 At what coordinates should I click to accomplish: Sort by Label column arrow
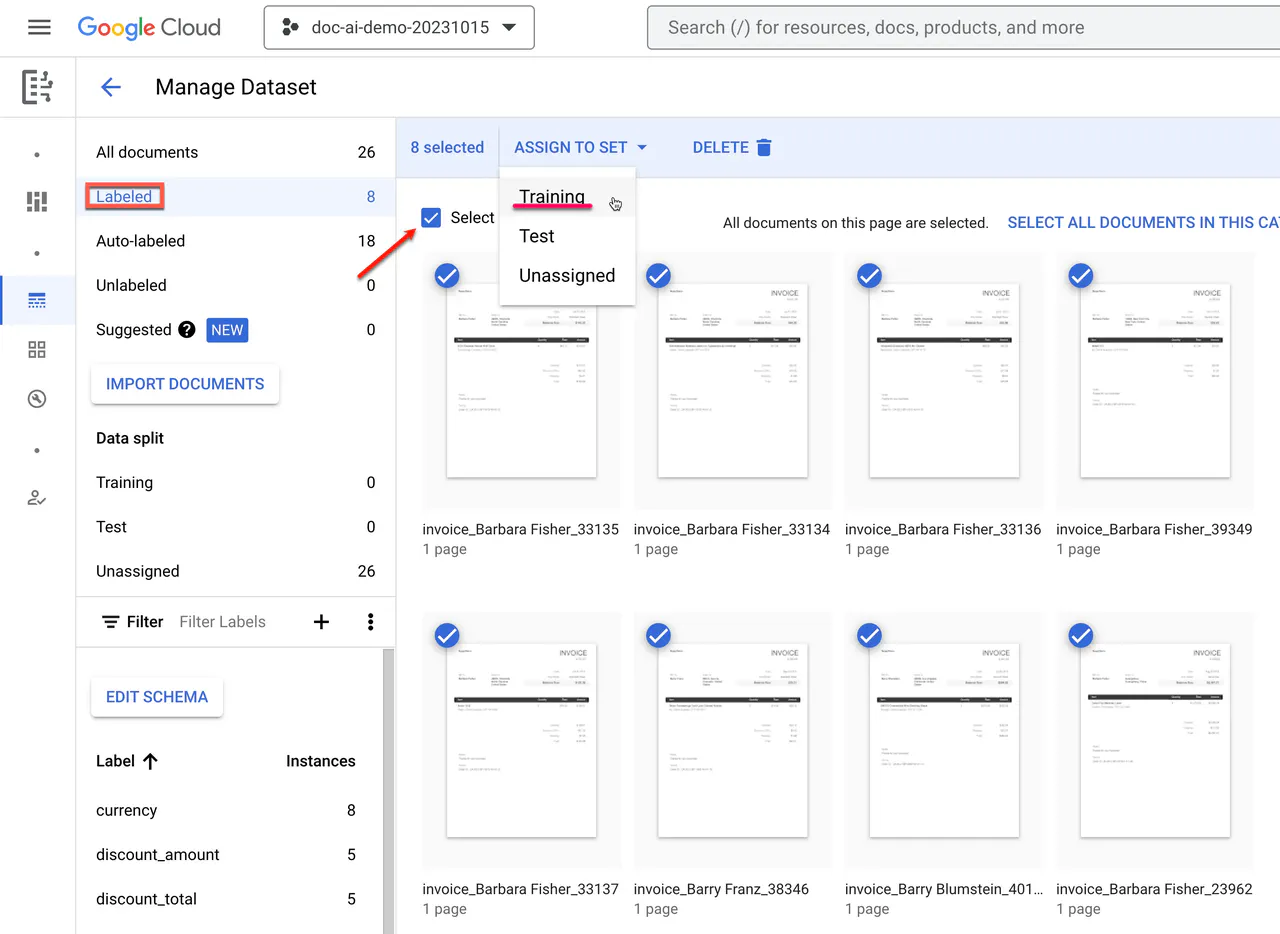(150, 761)
